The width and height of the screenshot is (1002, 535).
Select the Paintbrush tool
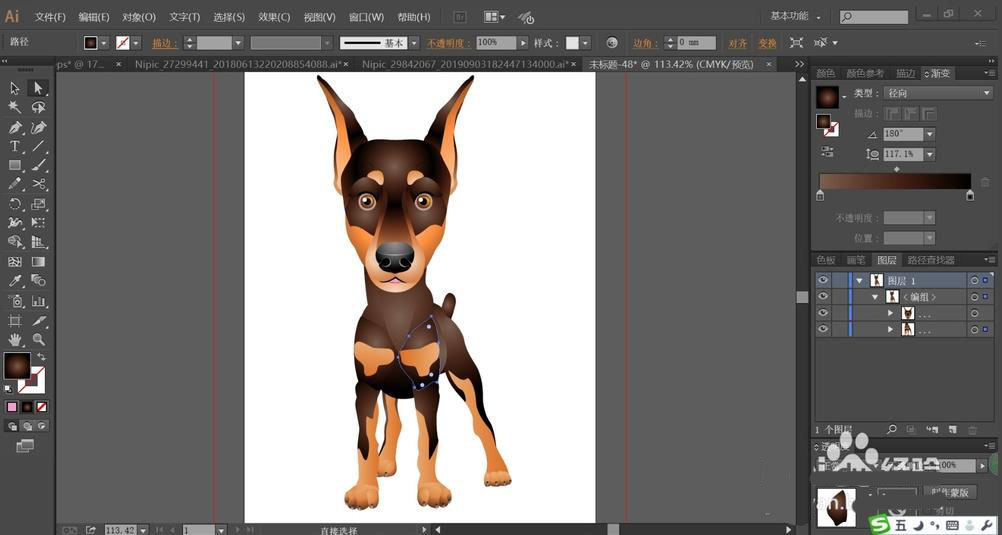[38, 166]
